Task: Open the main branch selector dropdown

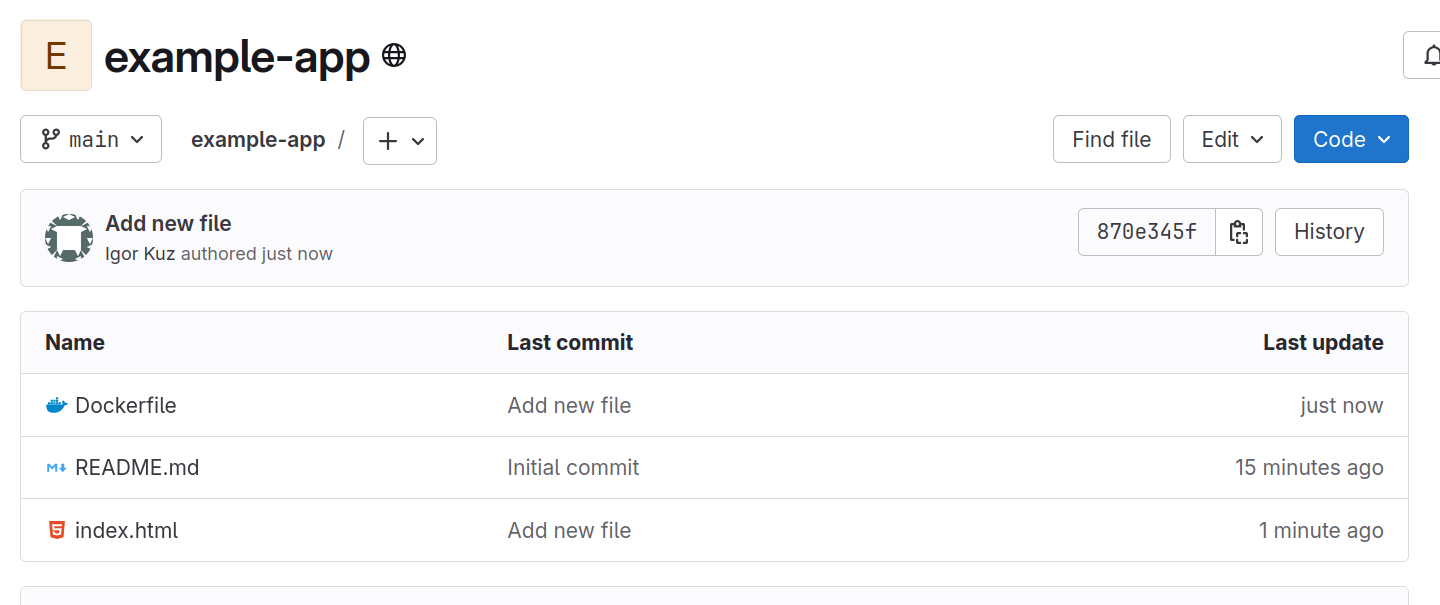Action: tap(91, 140)
